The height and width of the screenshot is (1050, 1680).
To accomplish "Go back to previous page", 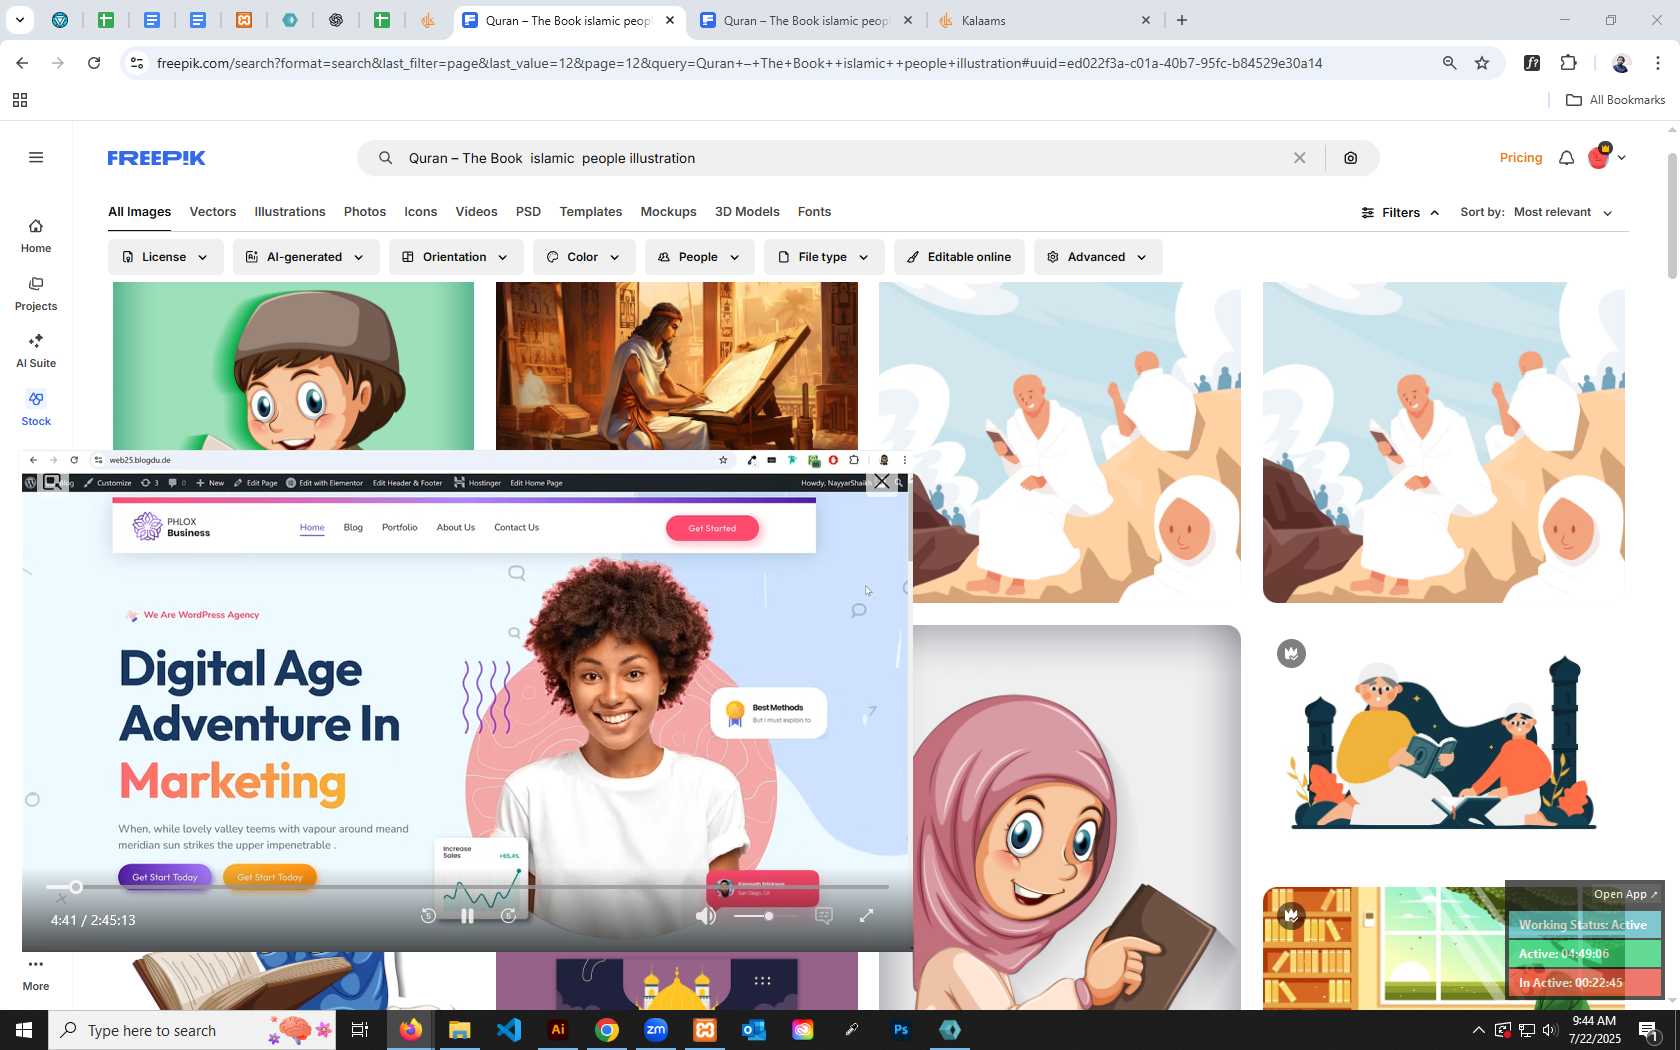I will [22, 63].
